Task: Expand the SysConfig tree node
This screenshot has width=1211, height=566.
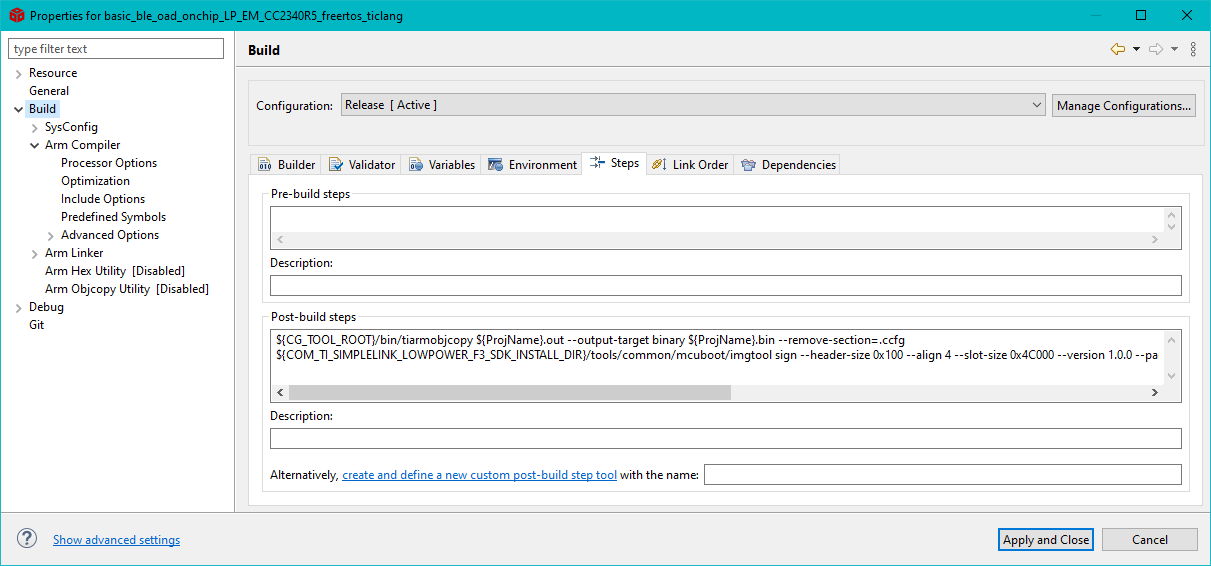Action: (35, 127)
